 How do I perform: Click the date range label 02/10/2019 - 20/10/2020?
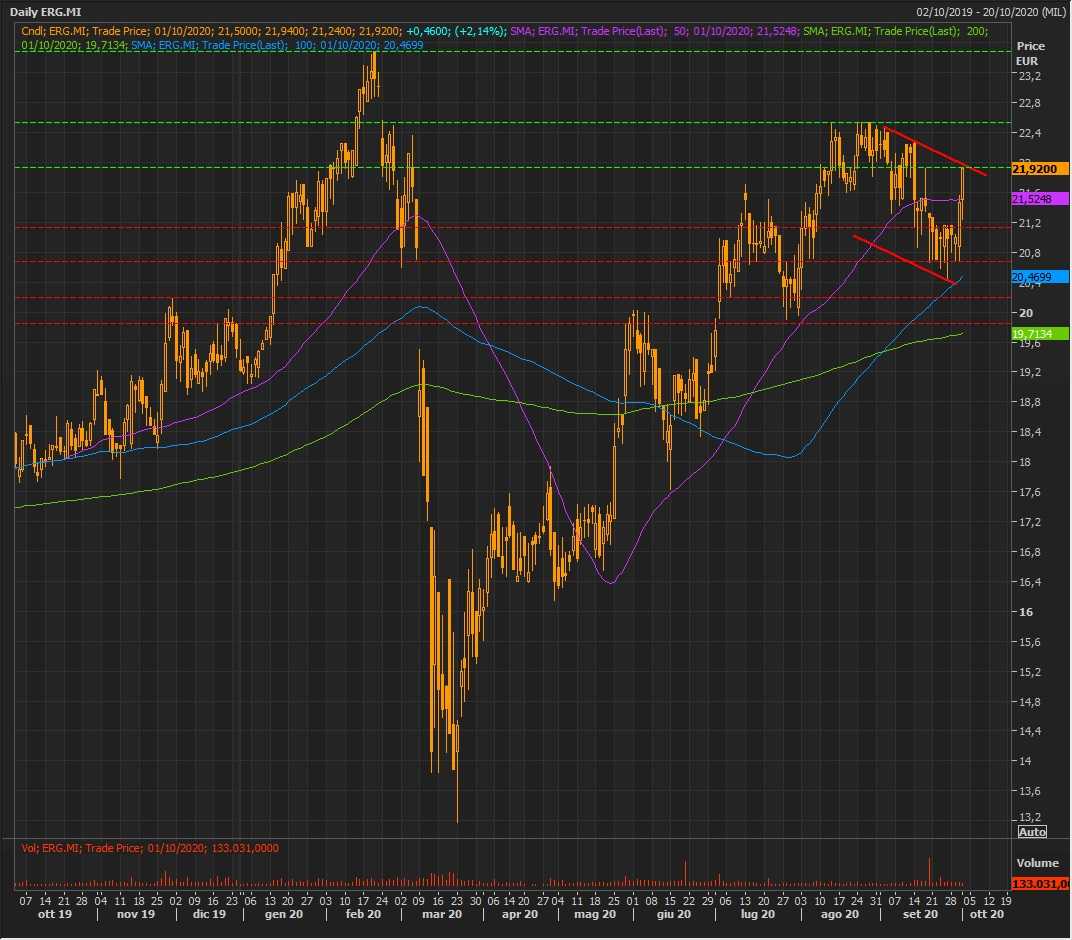[990, 11]
